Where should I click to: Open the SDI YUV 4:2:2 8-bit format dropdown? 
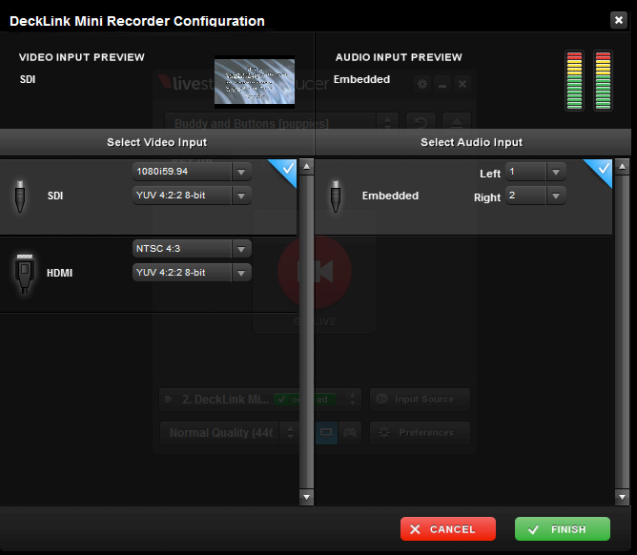192,195
